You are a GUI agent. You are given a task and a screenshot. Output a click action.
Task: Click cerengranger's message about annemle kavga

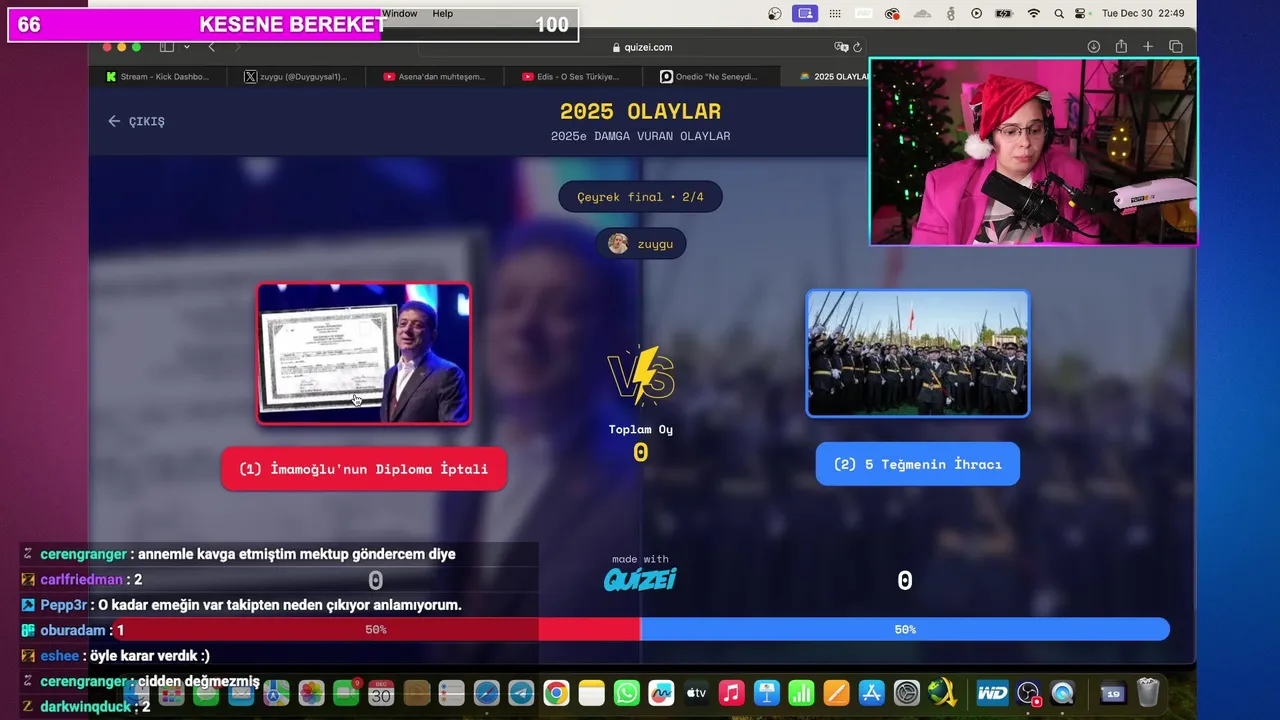(297, 554)
